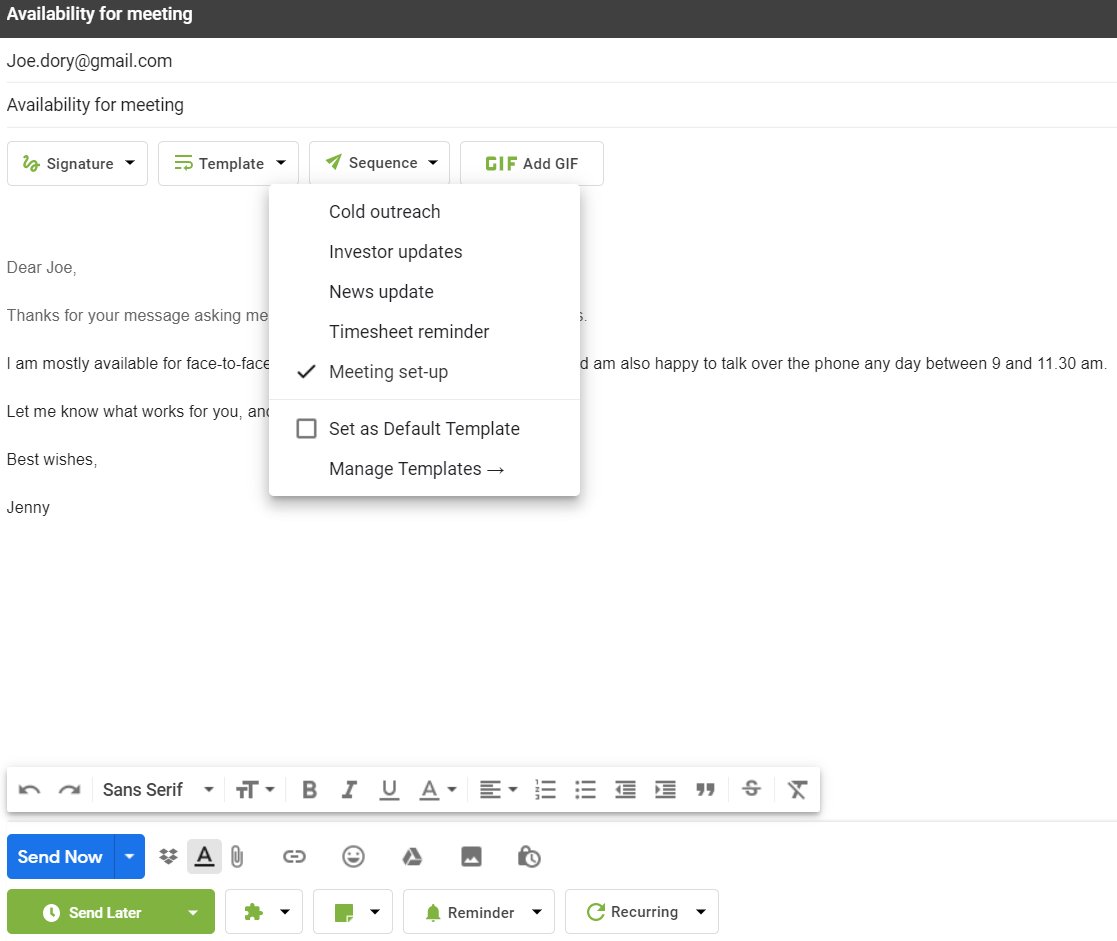Click the 'Dear Joe,' line in body
The height and width of the screenshot is (941, 1117).
(x=41, y=268)
